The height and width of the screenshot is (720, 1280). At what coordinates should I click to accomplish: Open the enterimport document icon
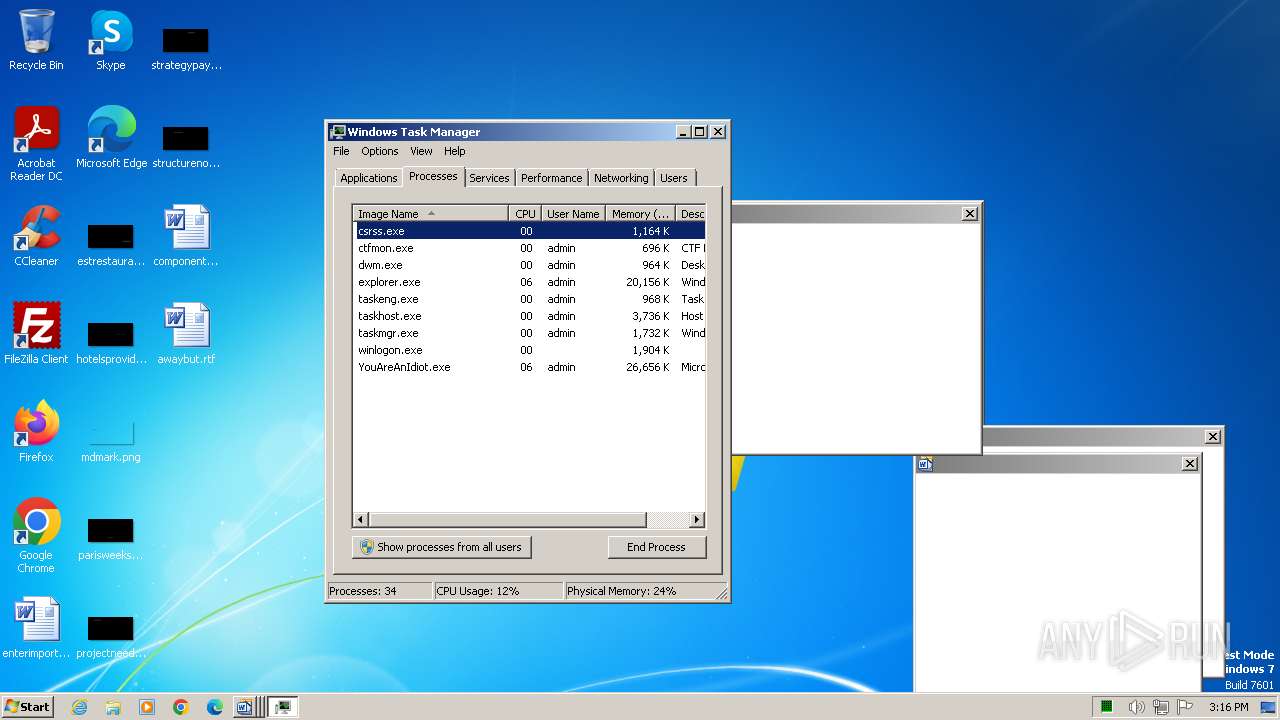pos(36,628)
